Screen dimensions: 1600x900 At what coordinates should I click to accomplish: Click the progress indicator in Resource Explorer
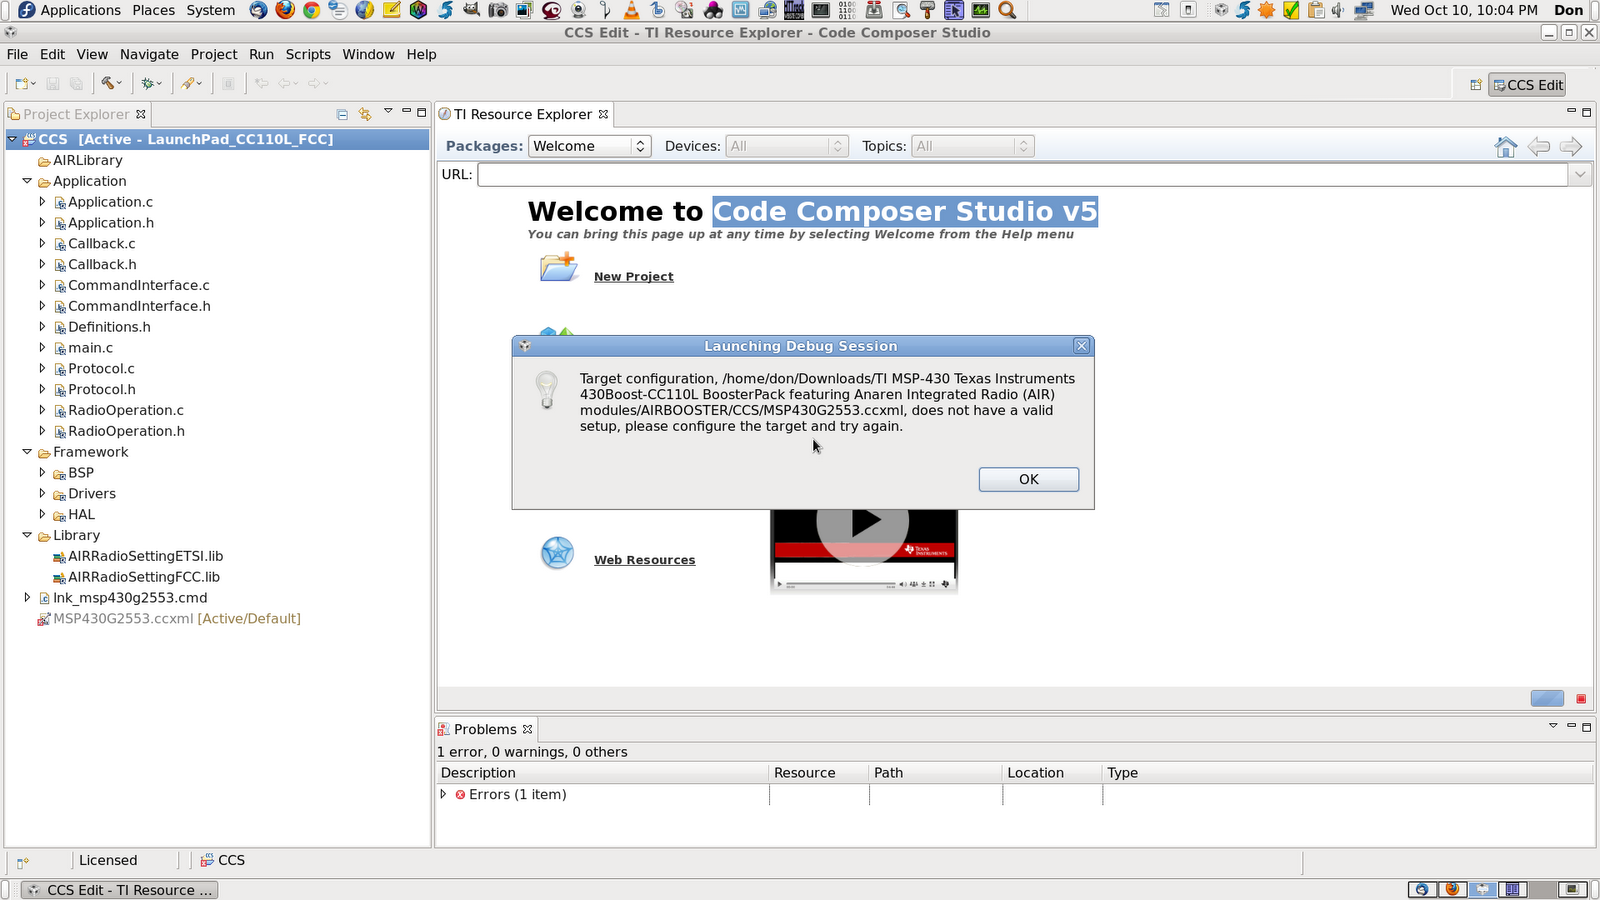pos(1547,699)
